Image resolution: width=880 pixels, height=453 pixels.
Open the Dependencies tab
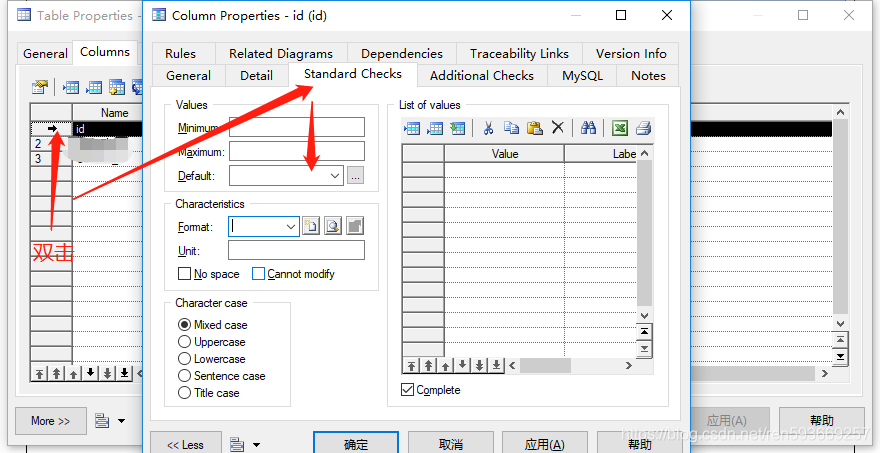[x=402, y=54]
